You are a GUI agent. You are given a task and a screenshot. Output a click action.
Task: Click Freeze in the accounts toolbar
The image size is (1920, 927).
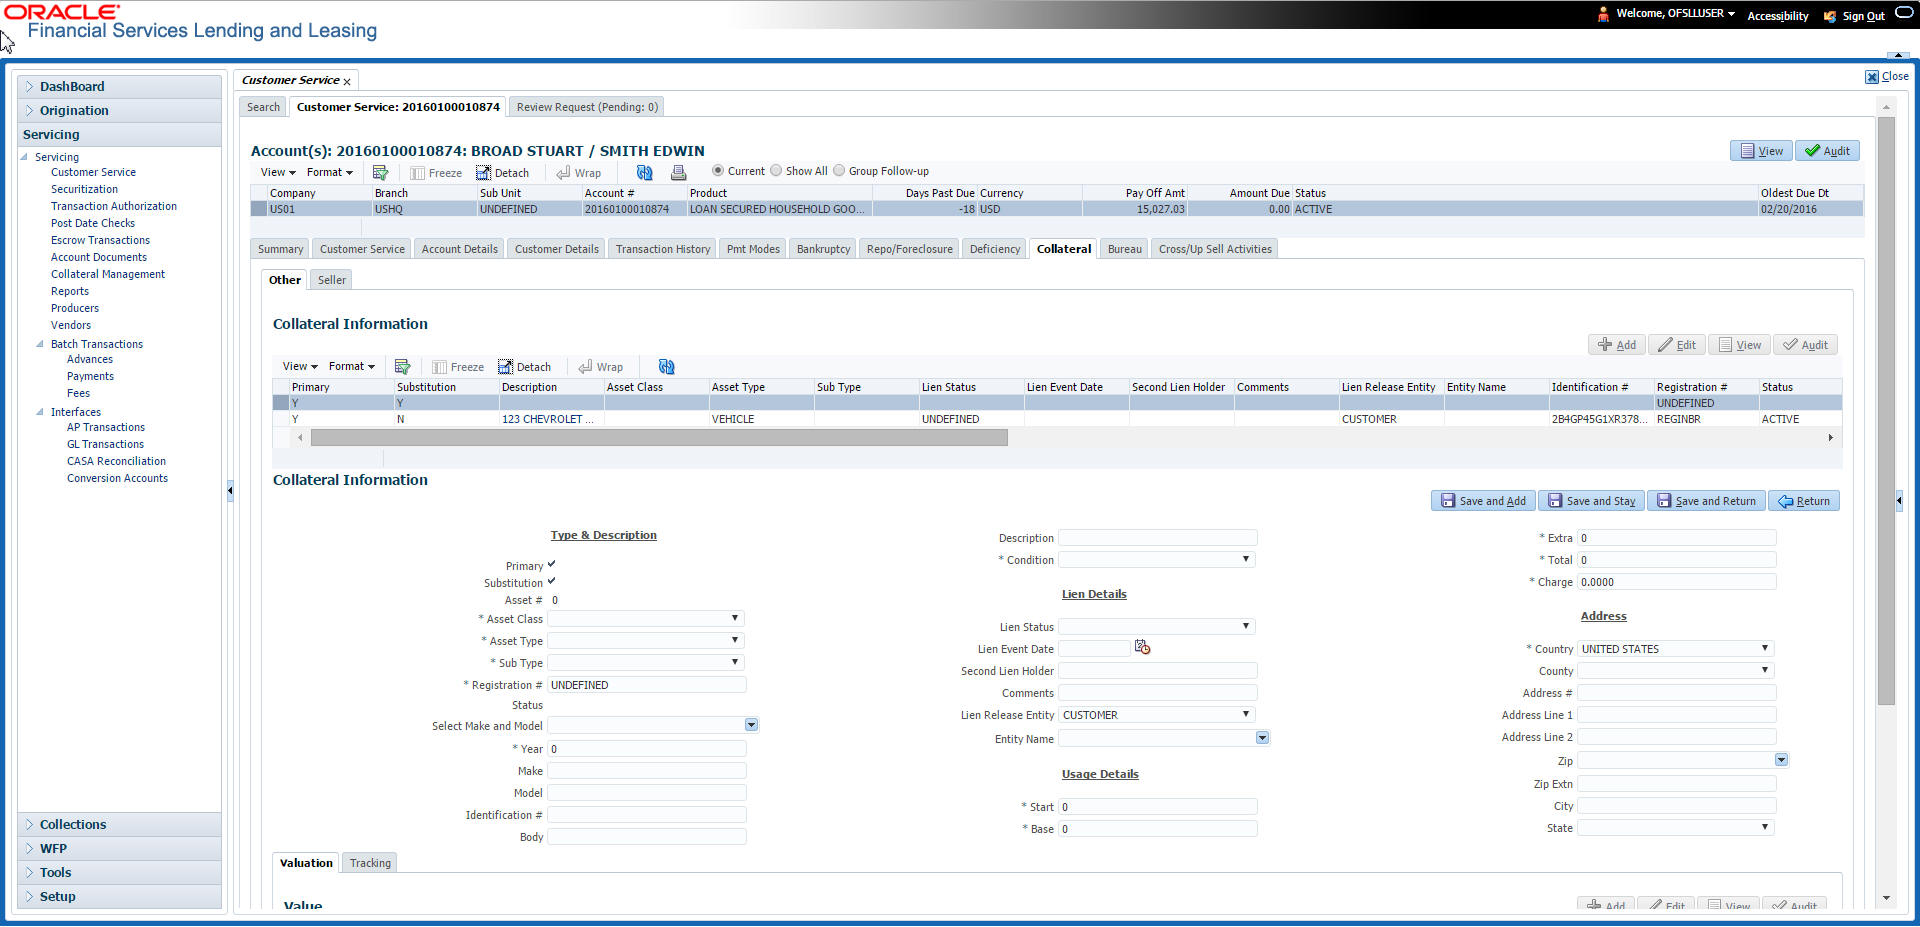click(436, 172)
